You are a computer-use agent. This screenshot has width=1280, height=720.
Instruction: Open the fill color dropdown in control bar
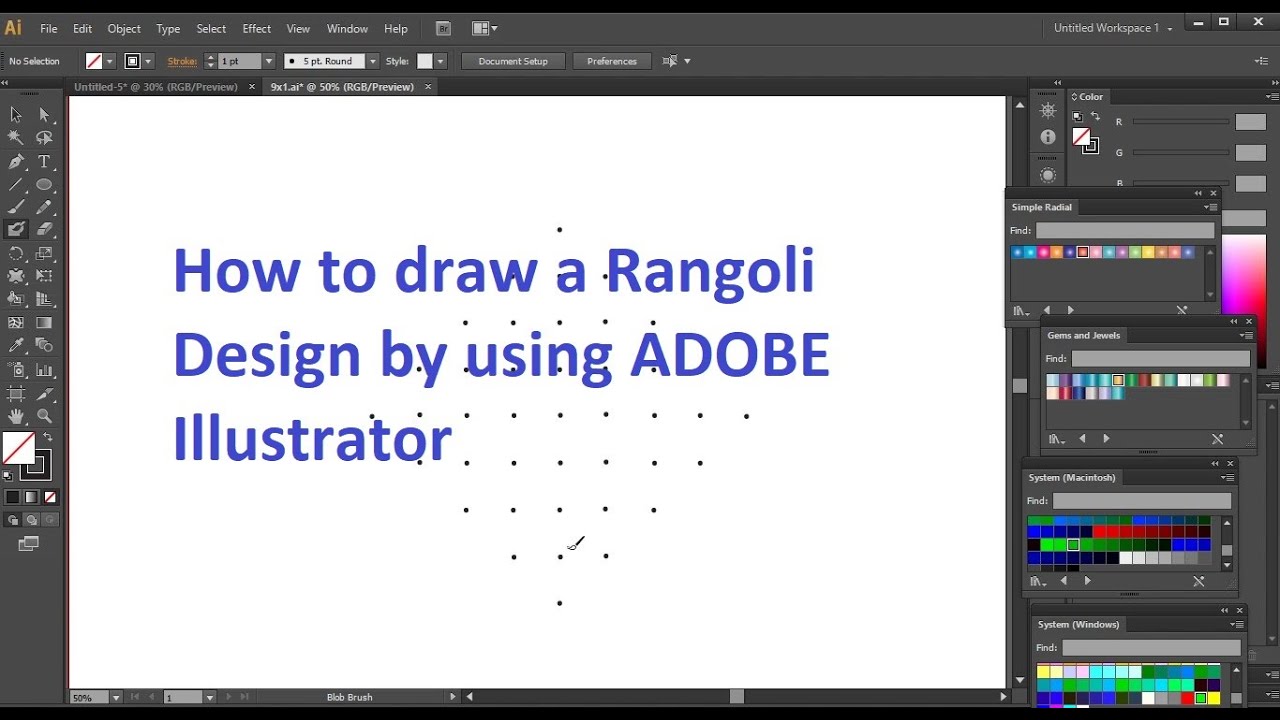(109, 61)
